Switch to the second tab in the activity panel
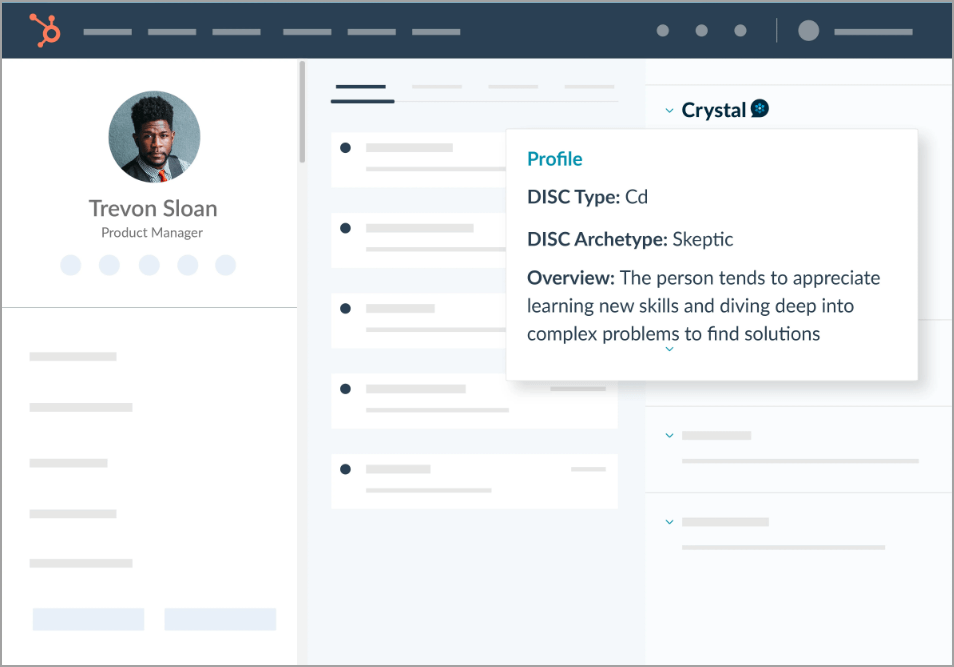This screenshot has height=667, width=954. pos(437,88)
